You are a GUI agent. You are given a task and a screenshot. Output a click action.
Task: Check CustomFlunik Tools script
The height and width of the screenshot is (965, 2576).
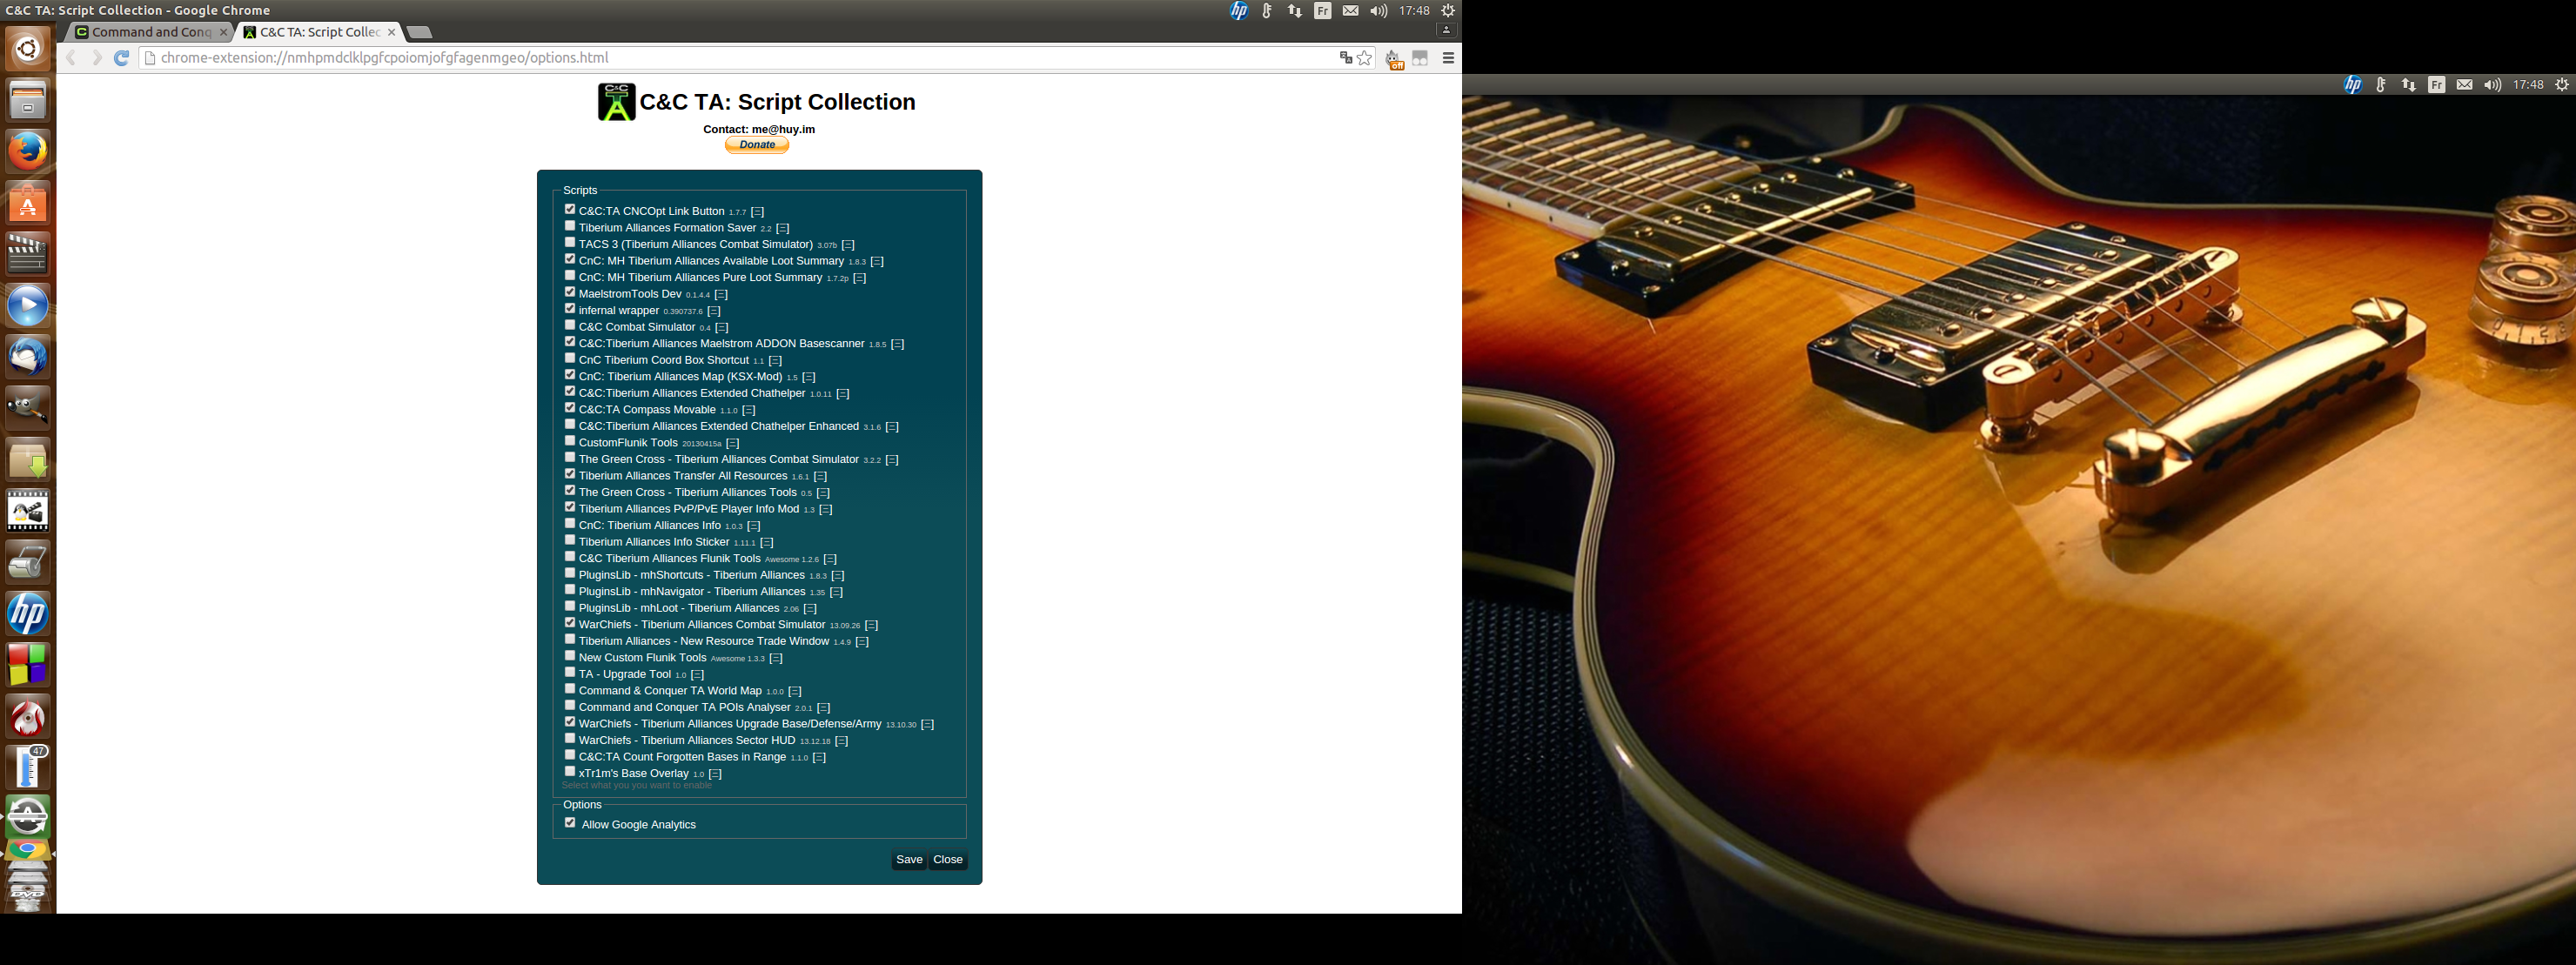570,441
